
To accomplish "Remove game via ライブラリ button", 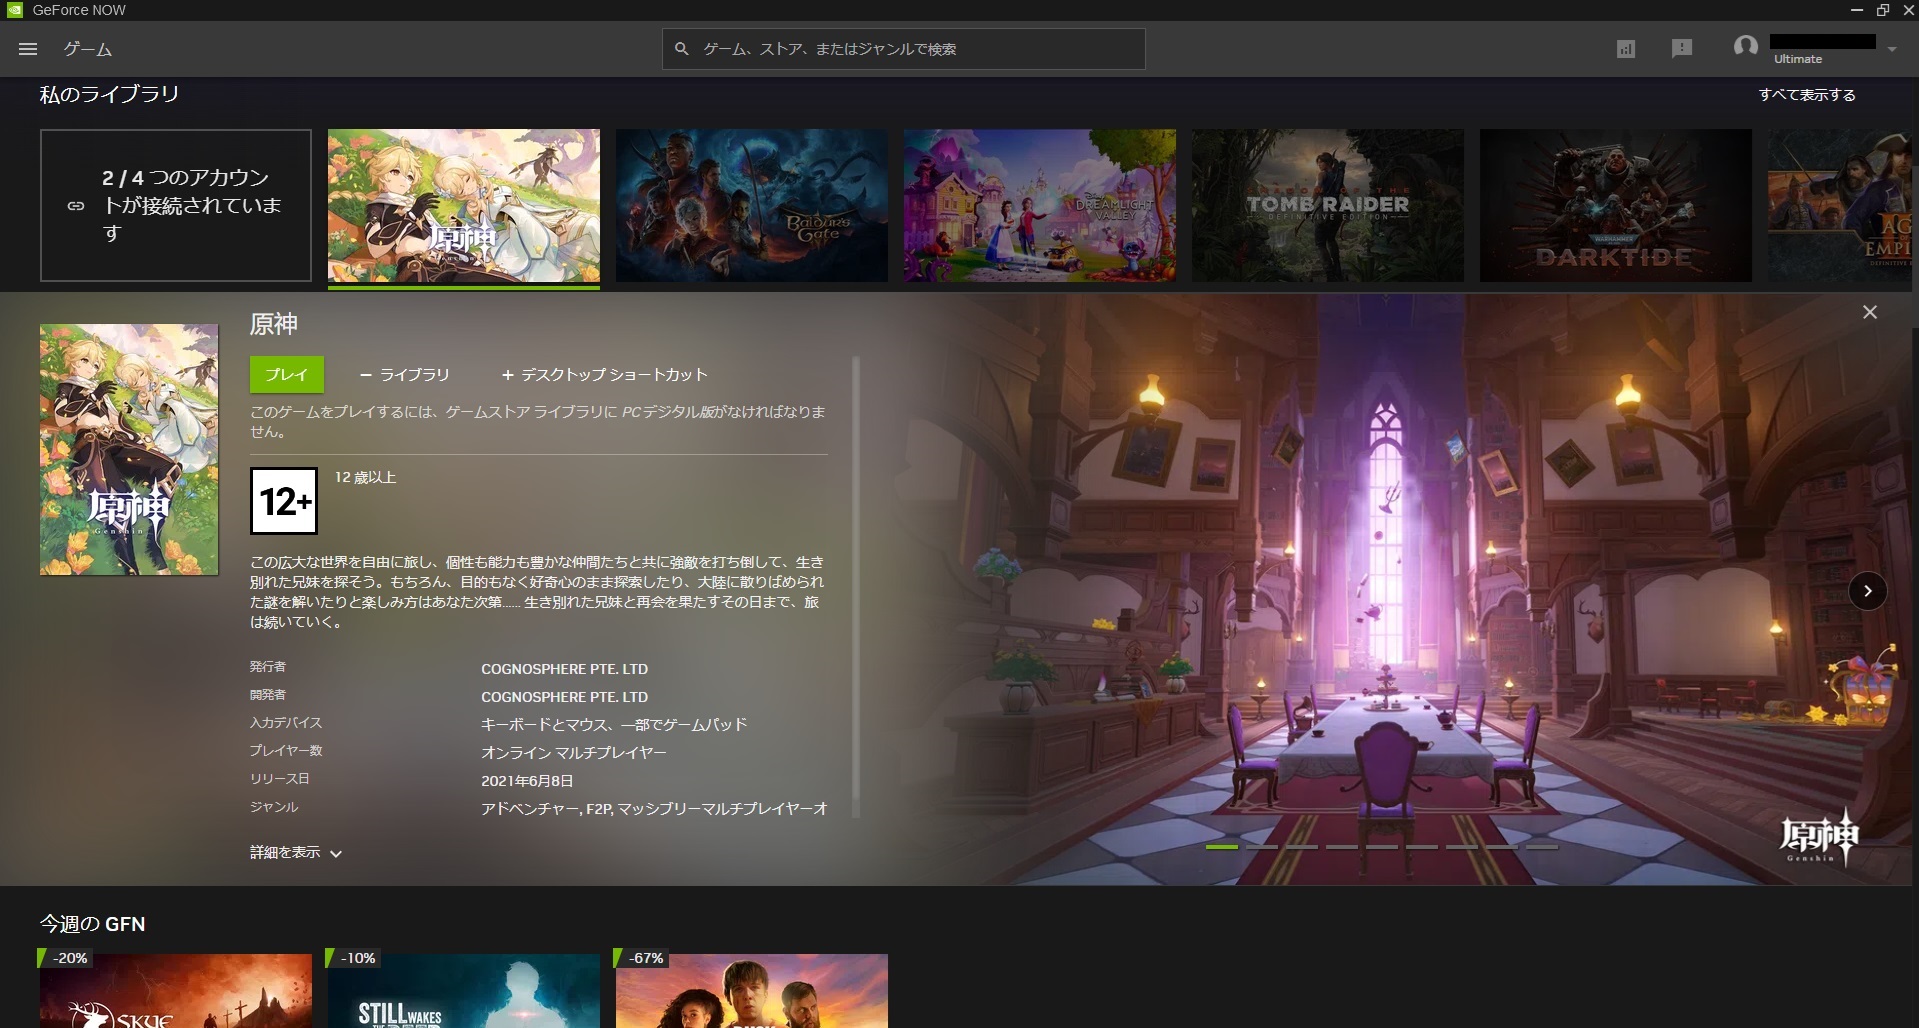I will 405,375.
